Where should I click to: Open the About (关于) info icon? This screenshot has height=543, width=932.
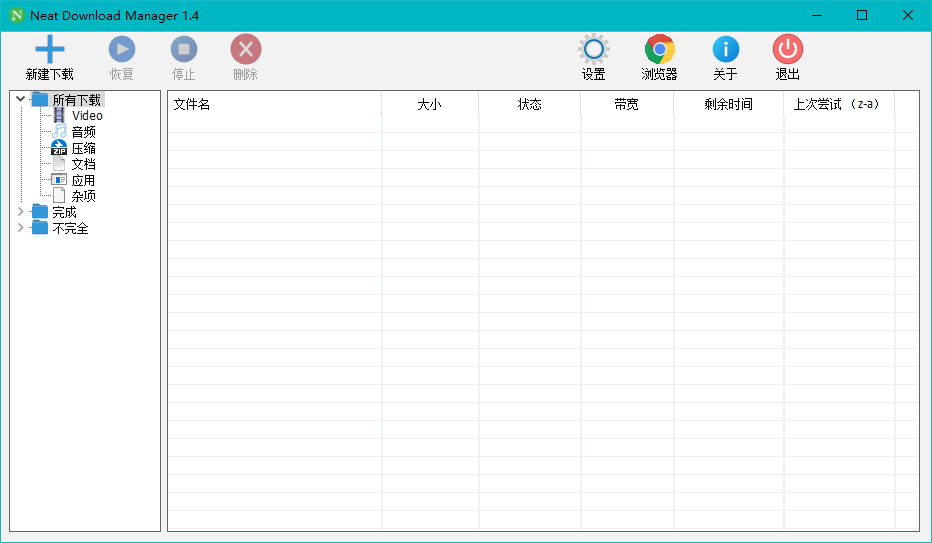[726, 49]
